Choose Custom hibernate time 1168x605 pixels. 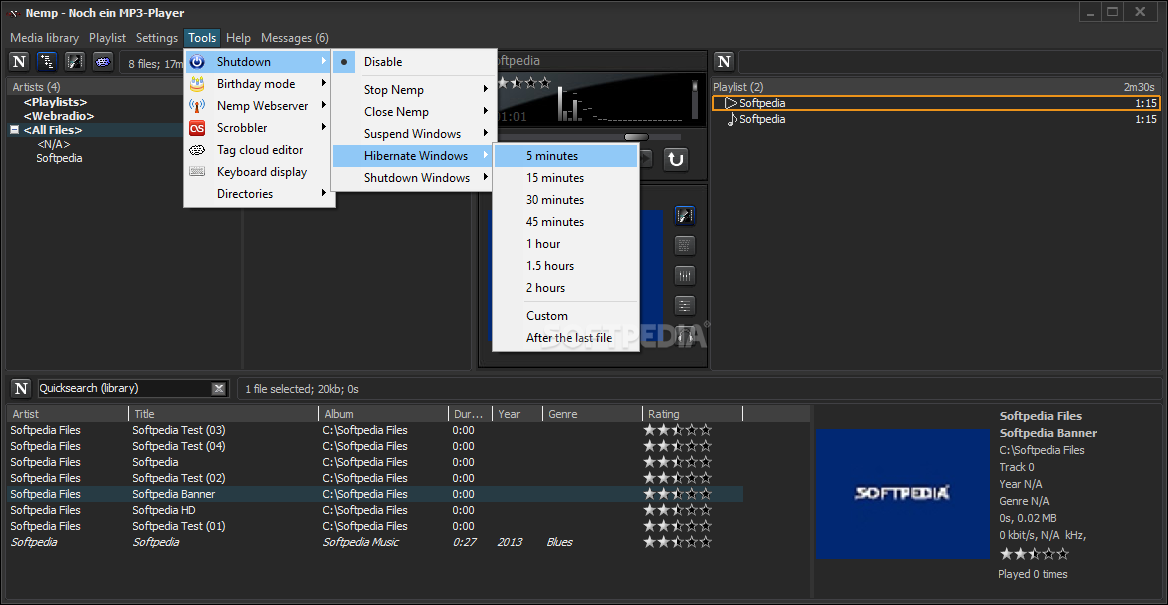pyautogui.click(x=565, y=316)
